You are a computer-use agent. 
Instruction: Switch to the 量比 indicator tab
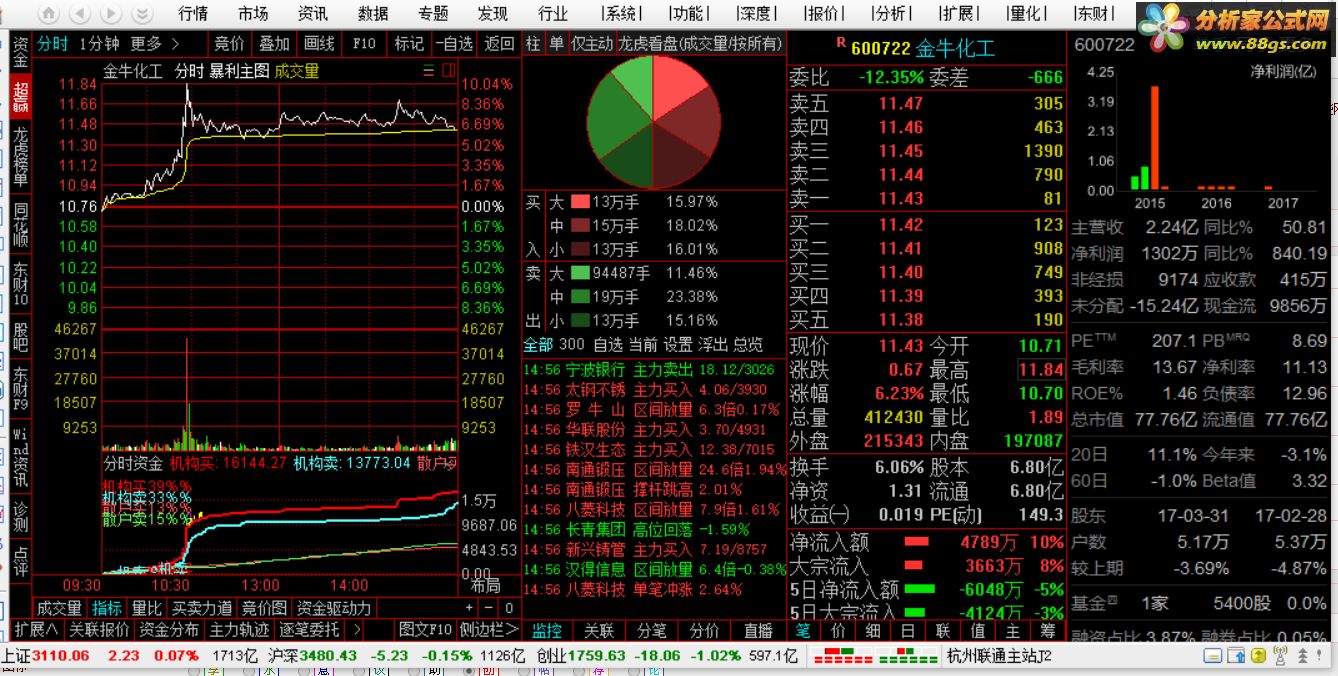click(147, 608)
